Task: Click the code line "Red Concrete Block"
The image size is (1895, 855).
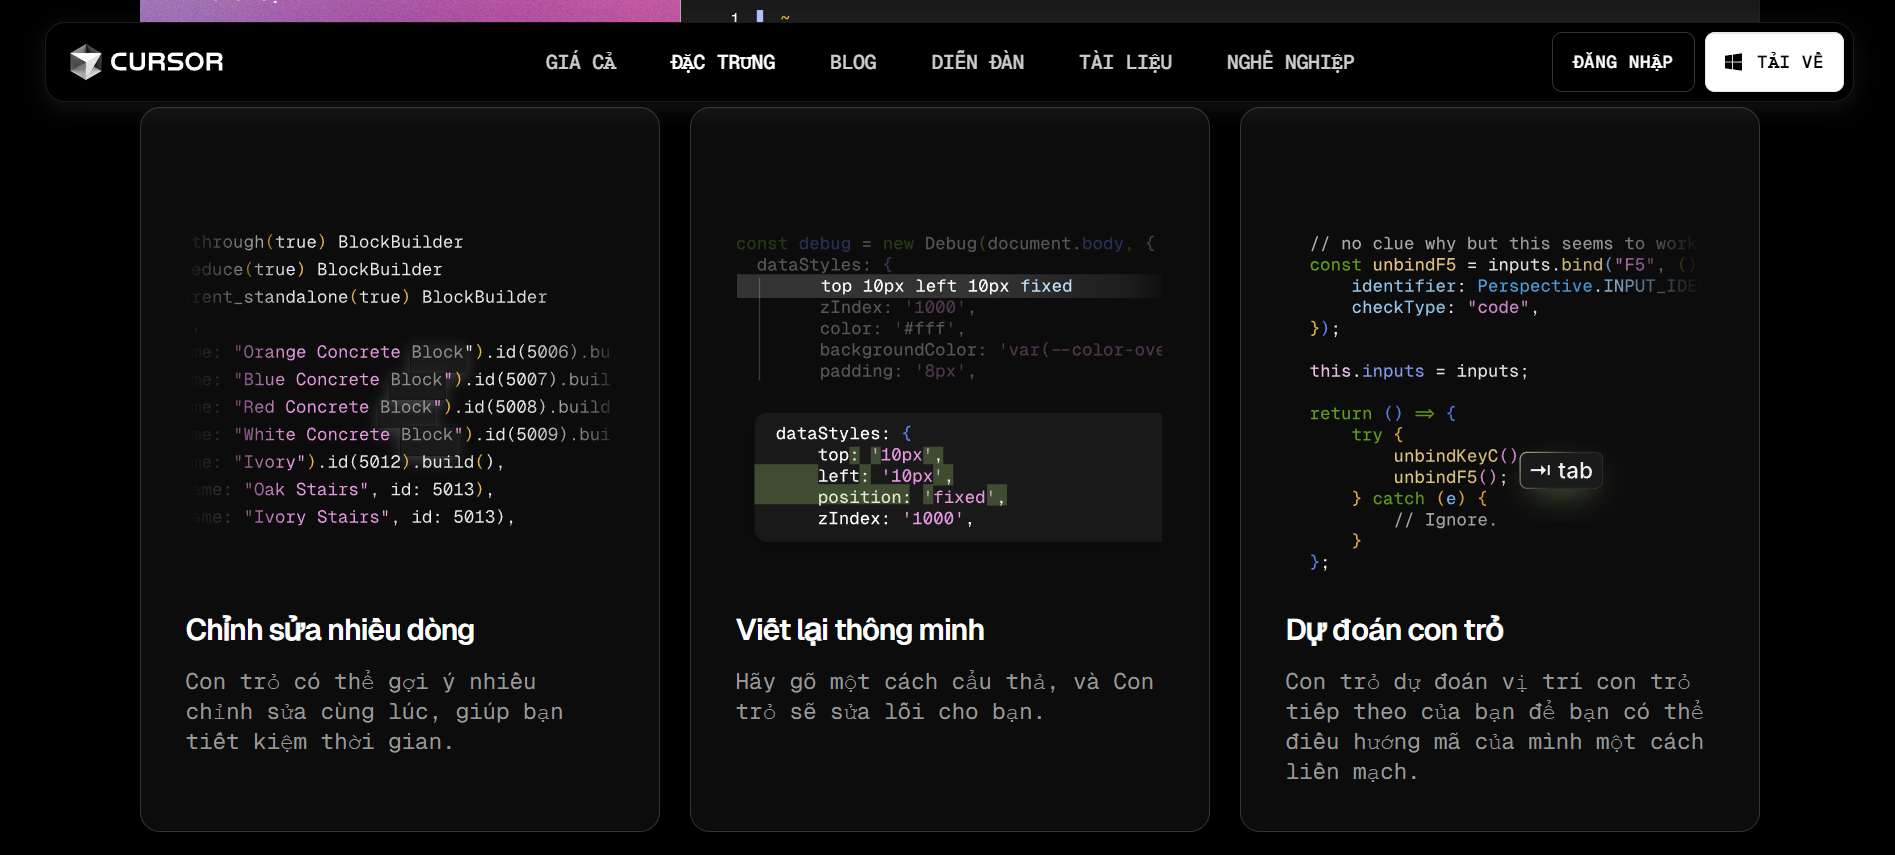Action: point(402,407)
